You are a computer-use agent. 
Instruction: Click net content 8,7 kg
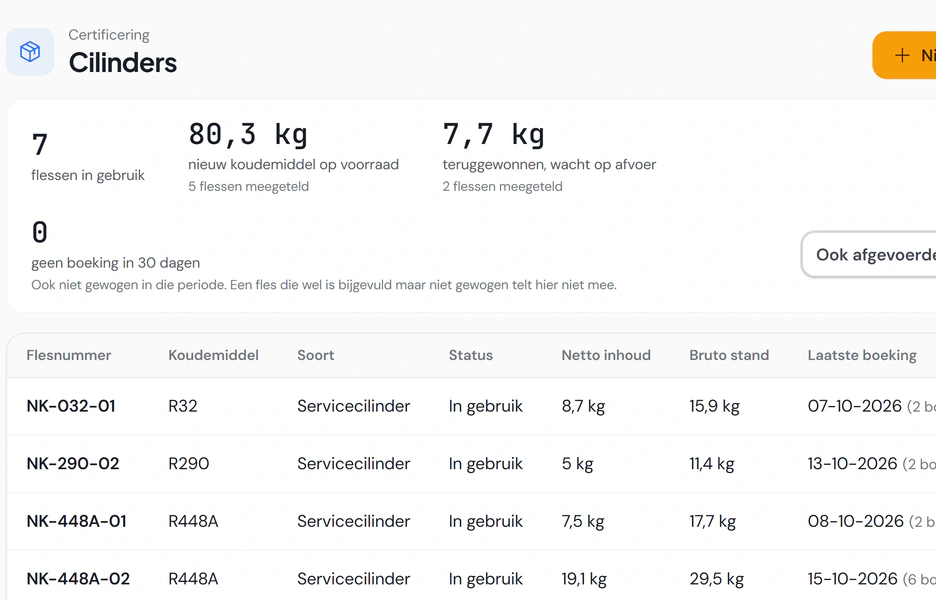pyautogui.click(x=583, y=407)
